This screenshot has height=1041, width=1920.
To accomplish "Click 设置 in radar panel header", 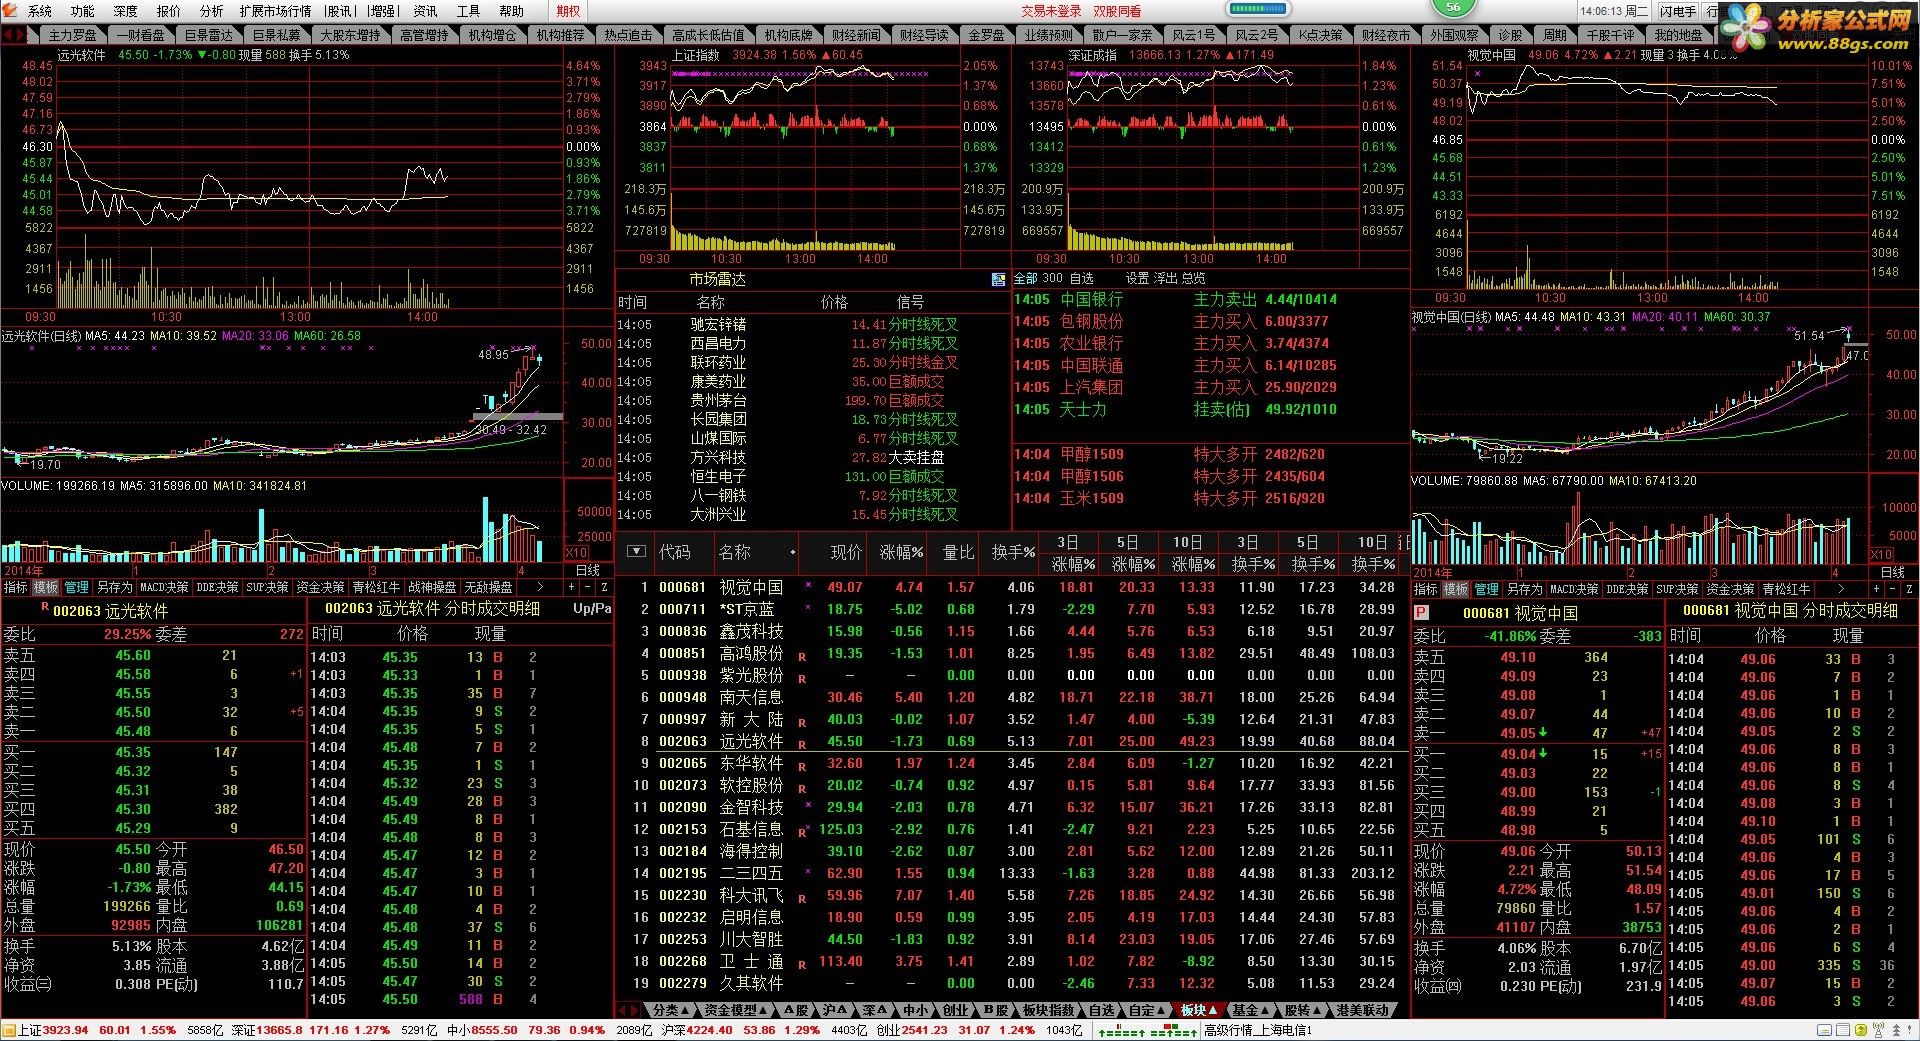I will [1137, 278].
